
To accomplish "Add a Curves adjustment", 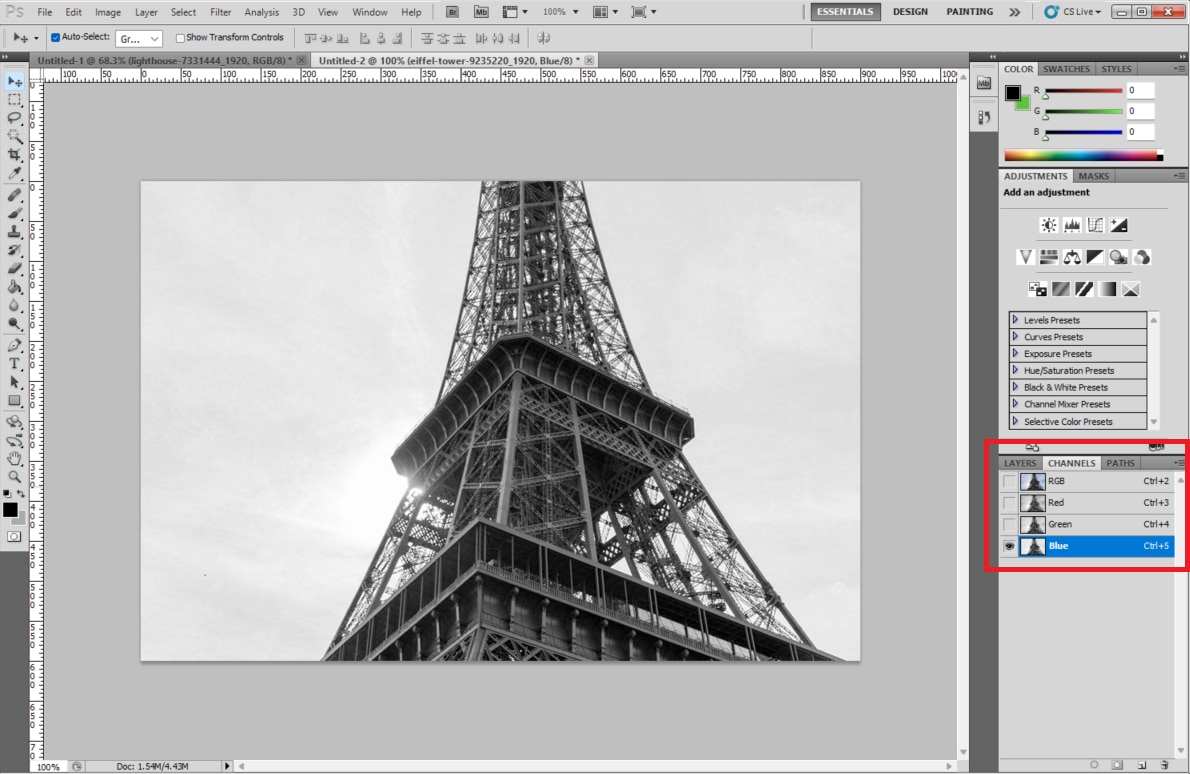I will point(1095,225).
